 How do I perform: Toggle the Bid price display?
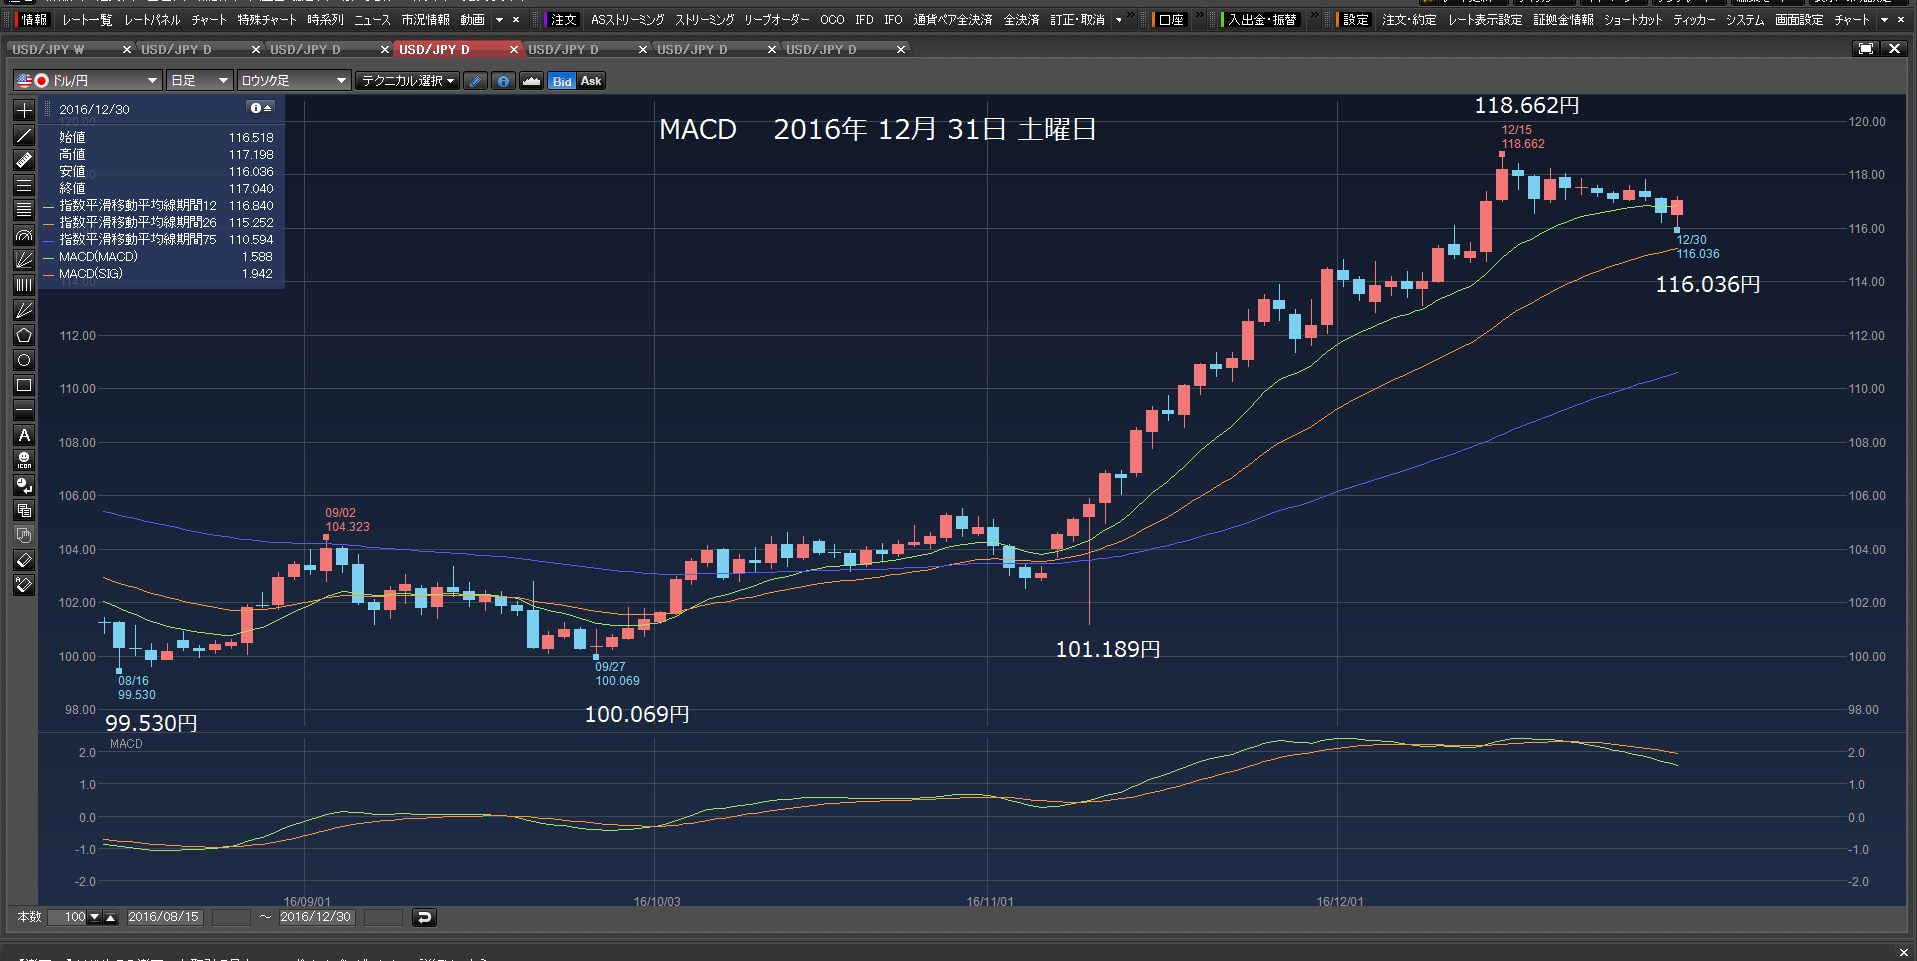562,81
